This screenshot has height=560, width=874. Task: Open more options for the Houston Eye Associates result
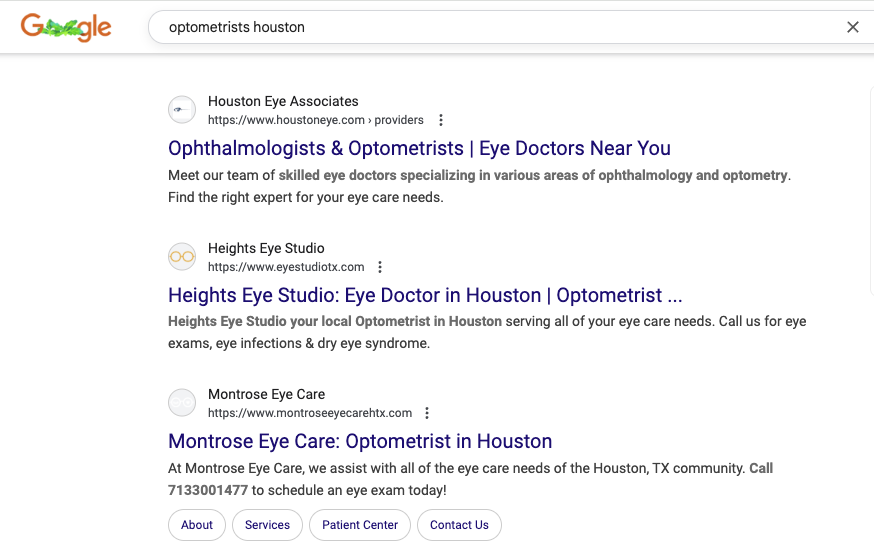click(441, 120)
